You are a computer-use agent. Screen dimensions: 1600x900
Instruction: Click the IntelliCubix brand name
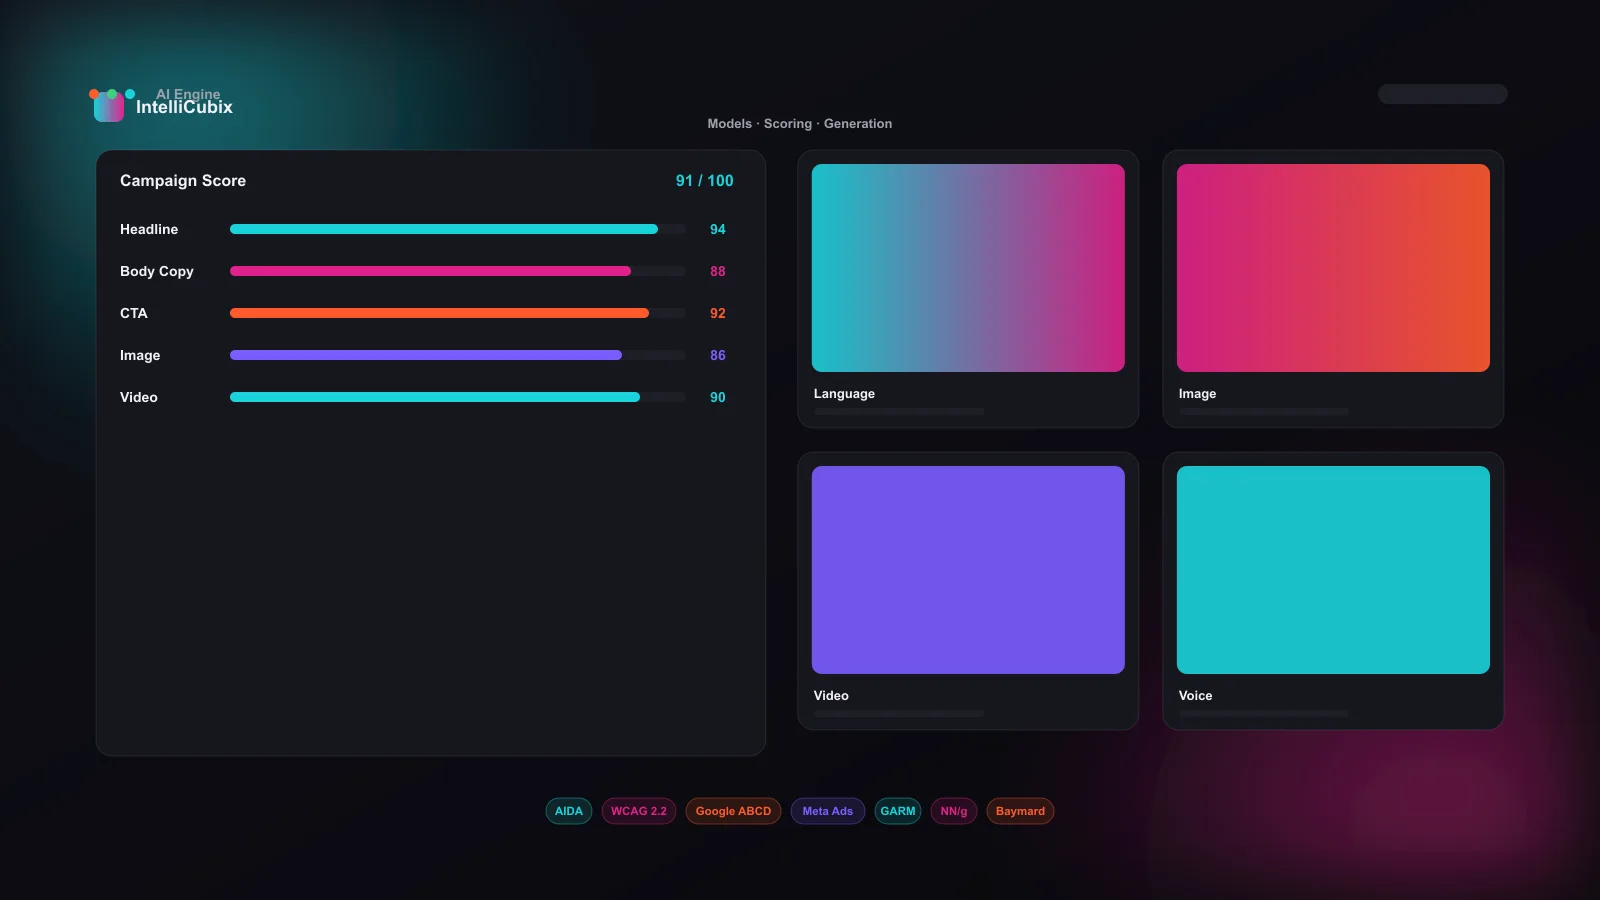(x=184, y=108)
